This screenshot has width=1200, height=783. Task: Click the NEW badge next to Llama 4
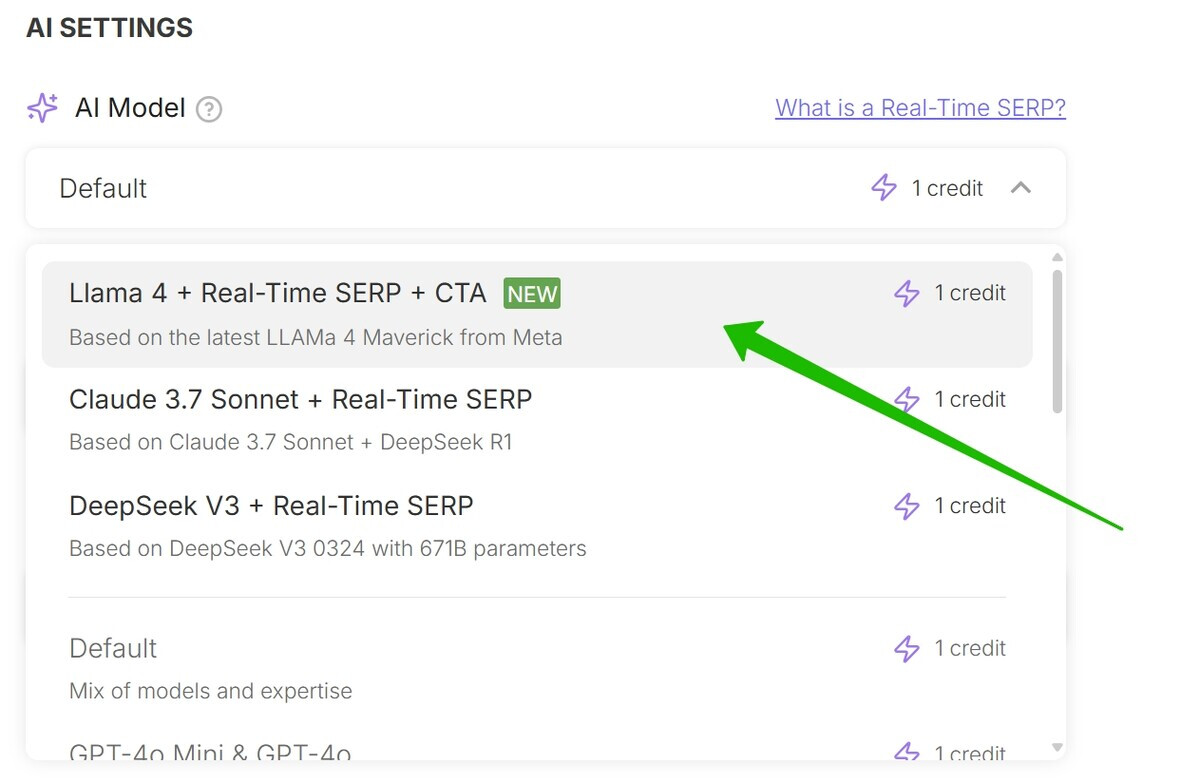[x=532, y=294]
